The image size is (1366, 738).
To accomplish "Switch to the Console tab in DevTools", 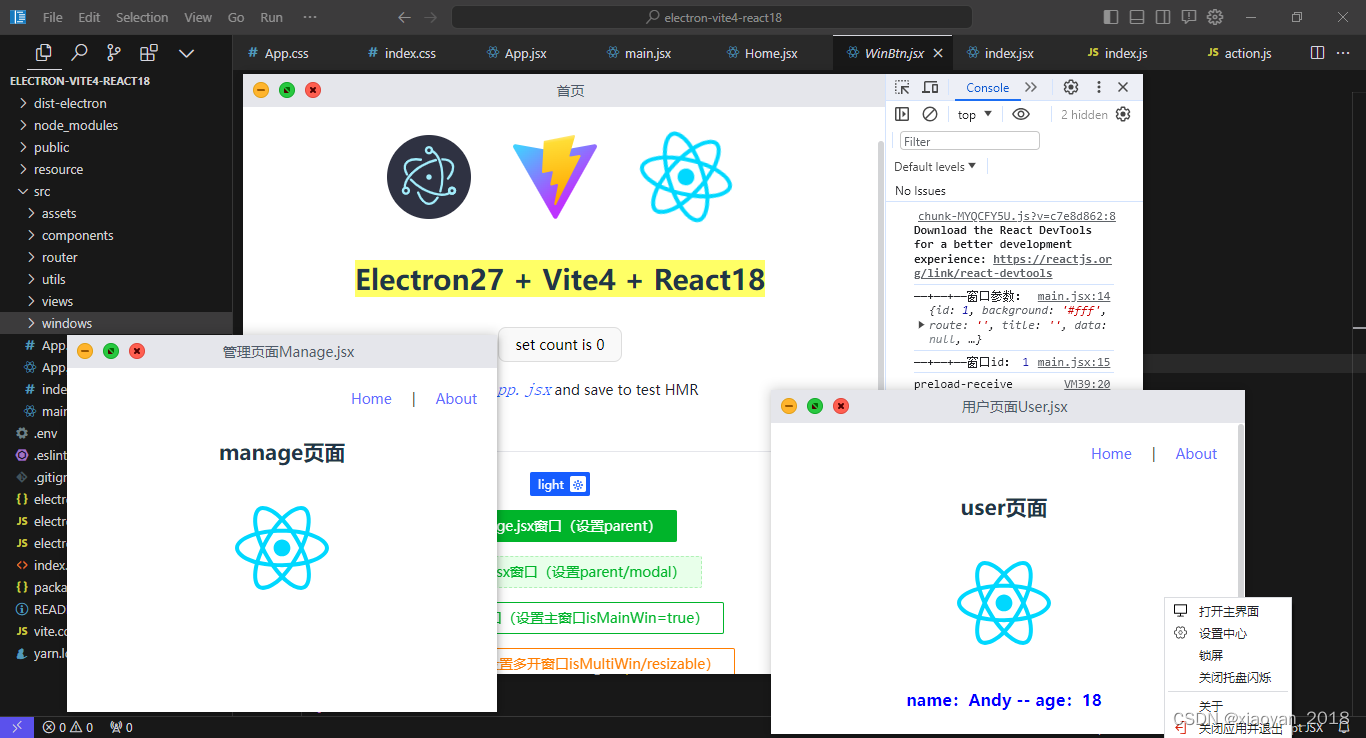I will coord(988,88).
